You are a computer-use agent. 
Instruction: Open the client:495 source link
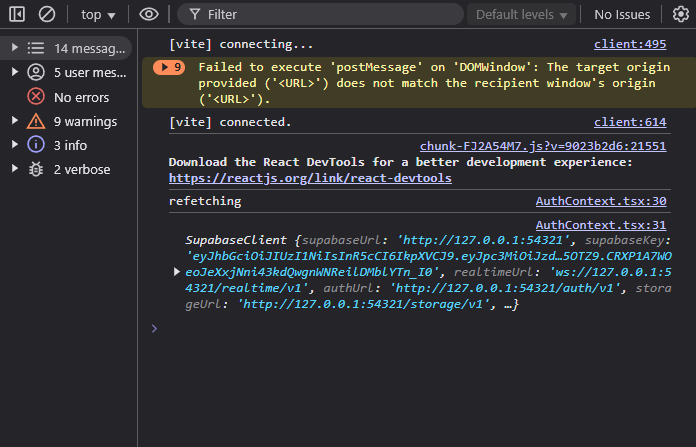(629, 44)
